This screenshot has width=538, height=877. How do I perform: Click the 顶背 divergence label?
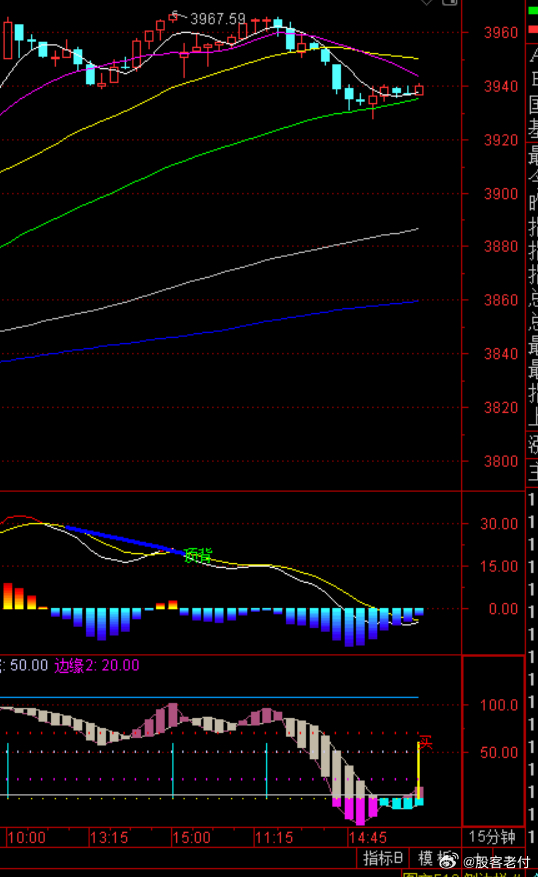click(199, 555)
